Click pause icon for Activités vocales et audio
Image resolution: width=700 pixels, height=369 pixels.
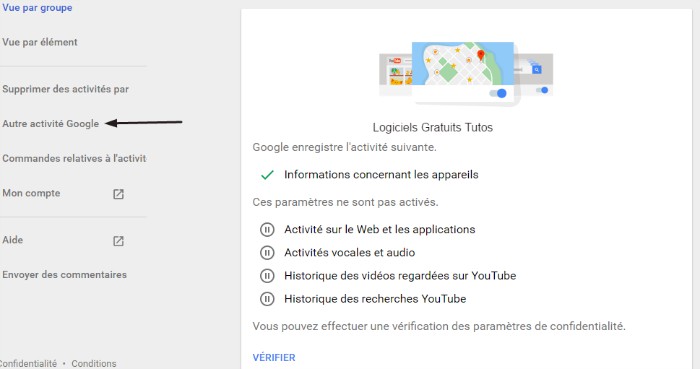(x=267, y=253)
